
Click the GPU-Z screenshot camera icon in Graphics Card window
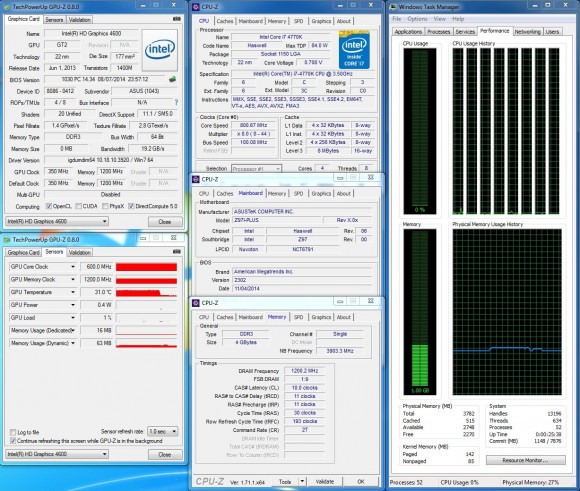[x=176, y=19]
